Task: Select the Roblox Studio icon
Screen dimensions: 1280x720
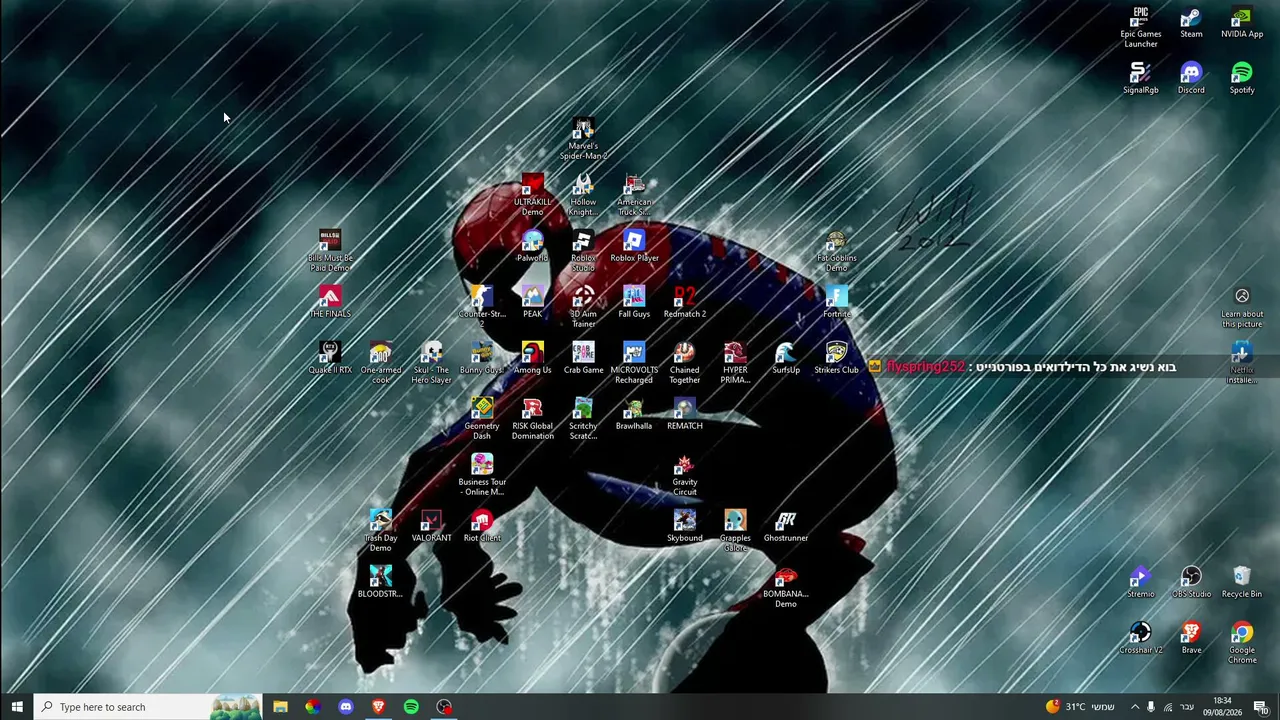Action: pyautogui.click(x=583, y=252)
